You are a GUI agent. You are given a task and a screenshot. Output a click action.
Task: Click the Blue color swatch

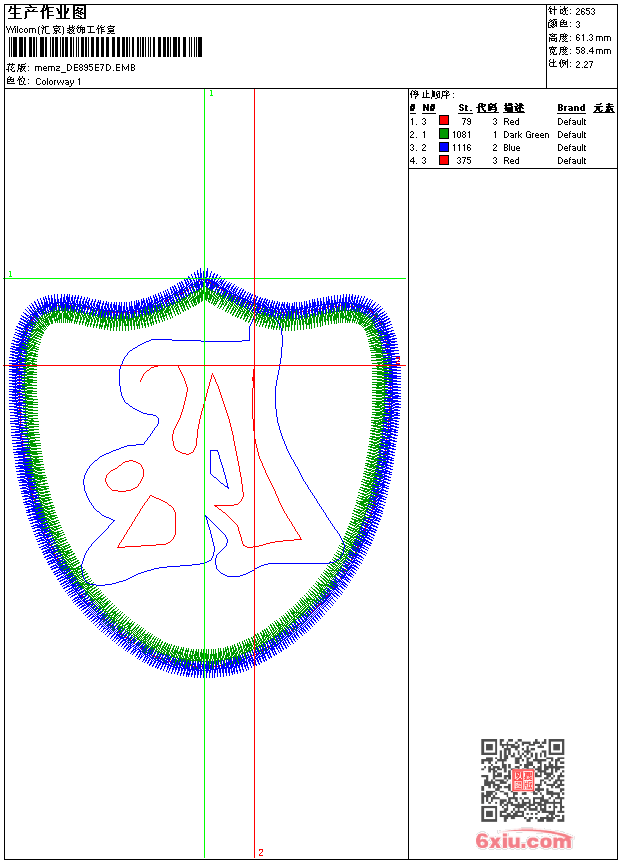pos(444,147)
